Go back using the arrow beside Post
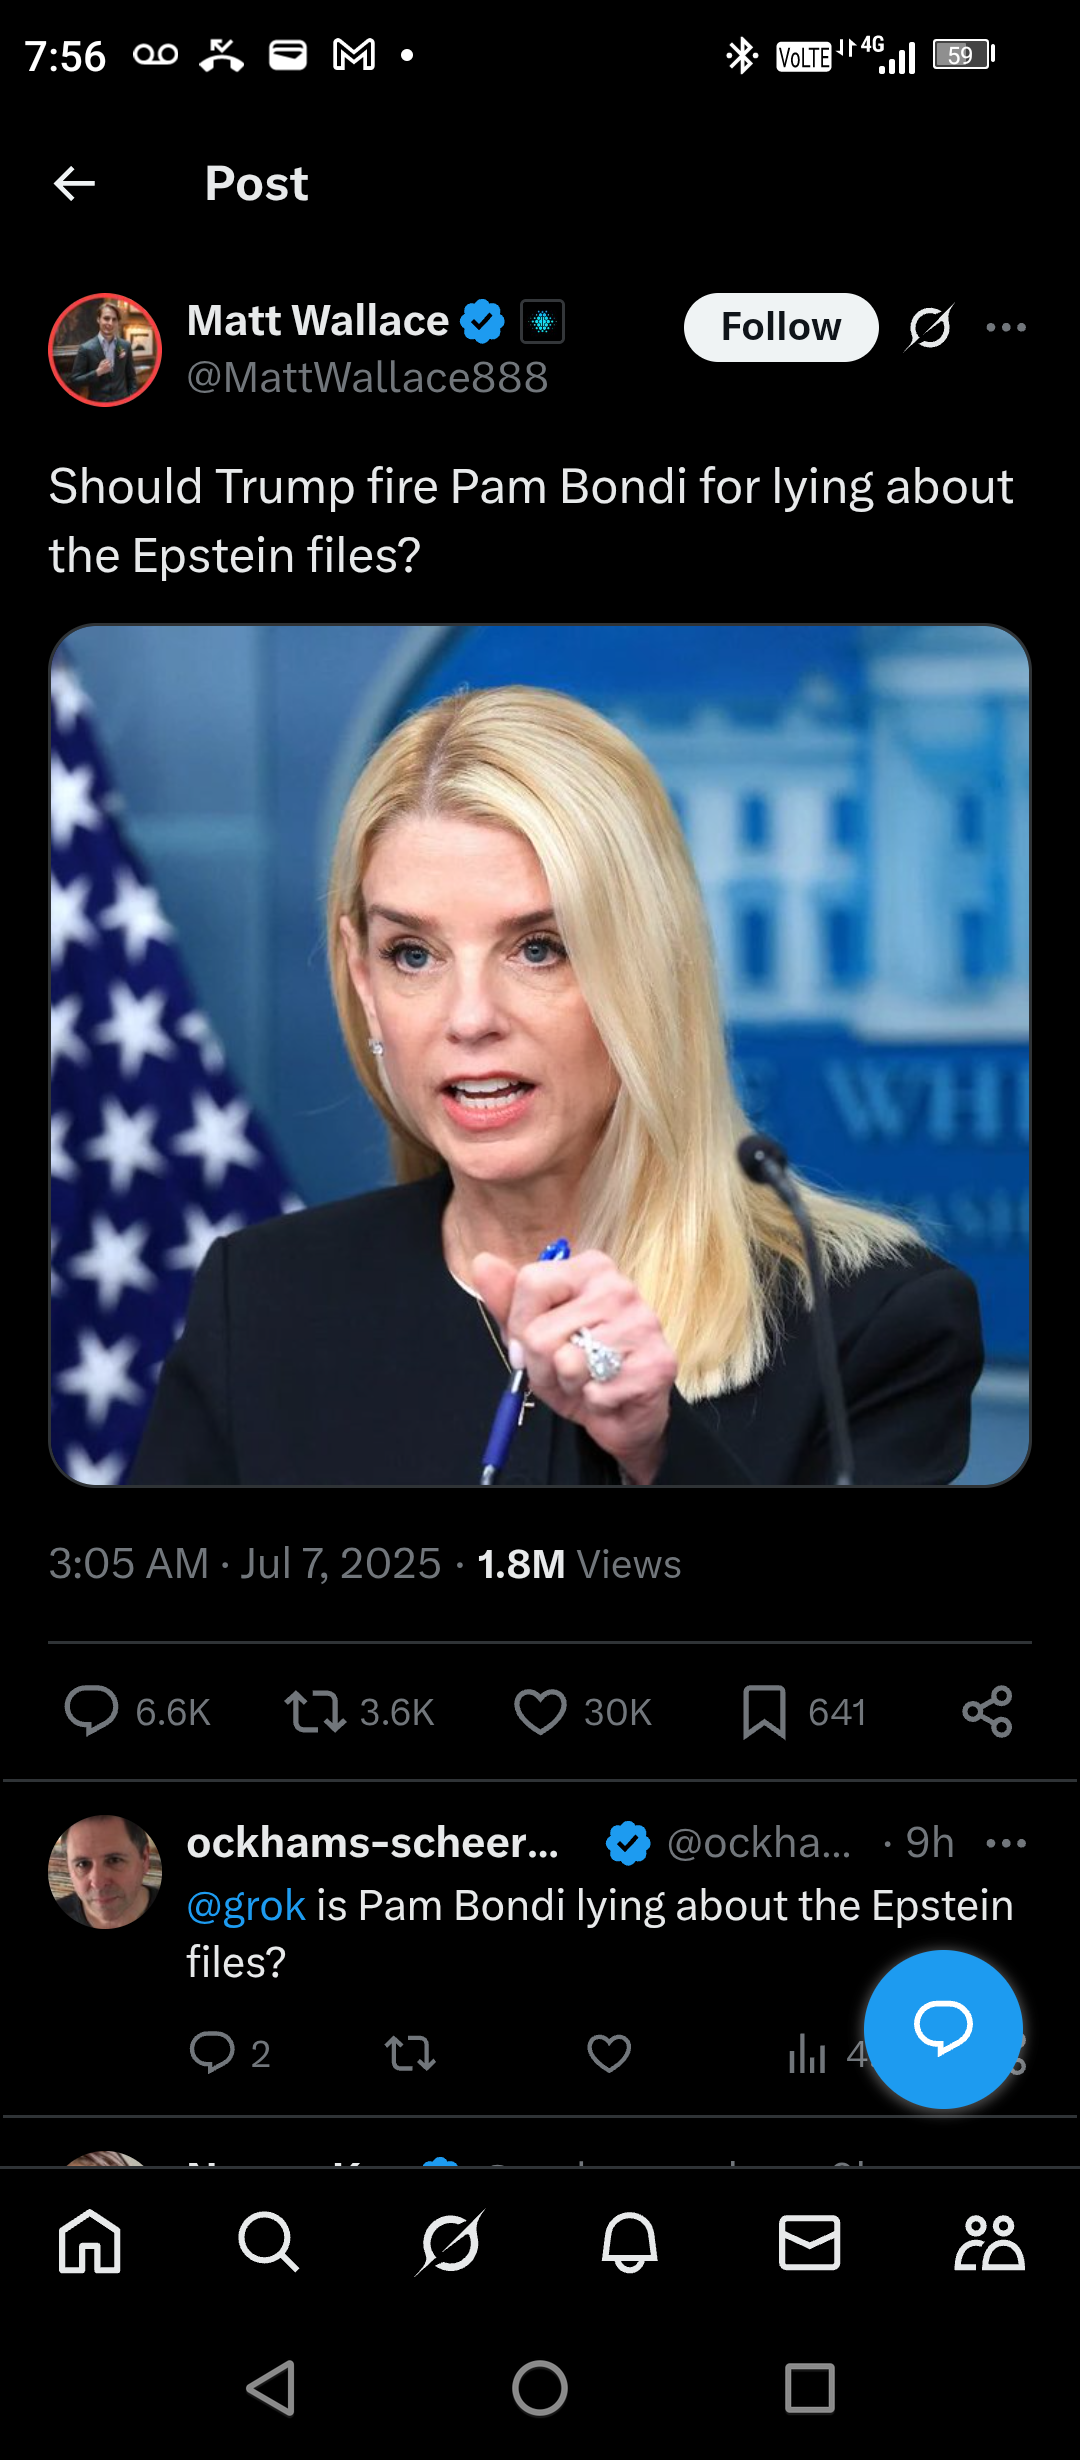This screenshot has width=1080, height=2460. pyautogui.click(x=74, y=184)
